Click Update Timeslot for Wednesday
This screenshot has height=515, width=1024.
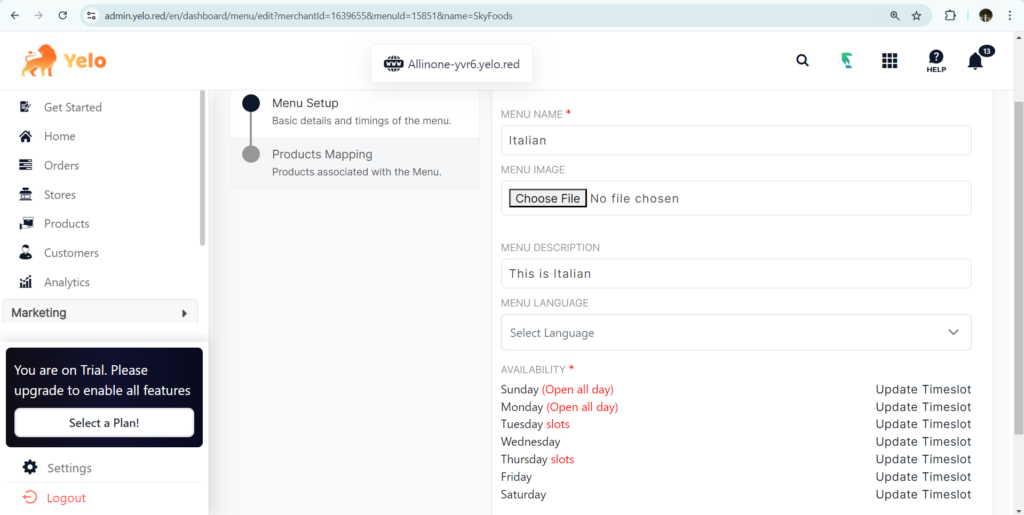(x=923, y=442)
